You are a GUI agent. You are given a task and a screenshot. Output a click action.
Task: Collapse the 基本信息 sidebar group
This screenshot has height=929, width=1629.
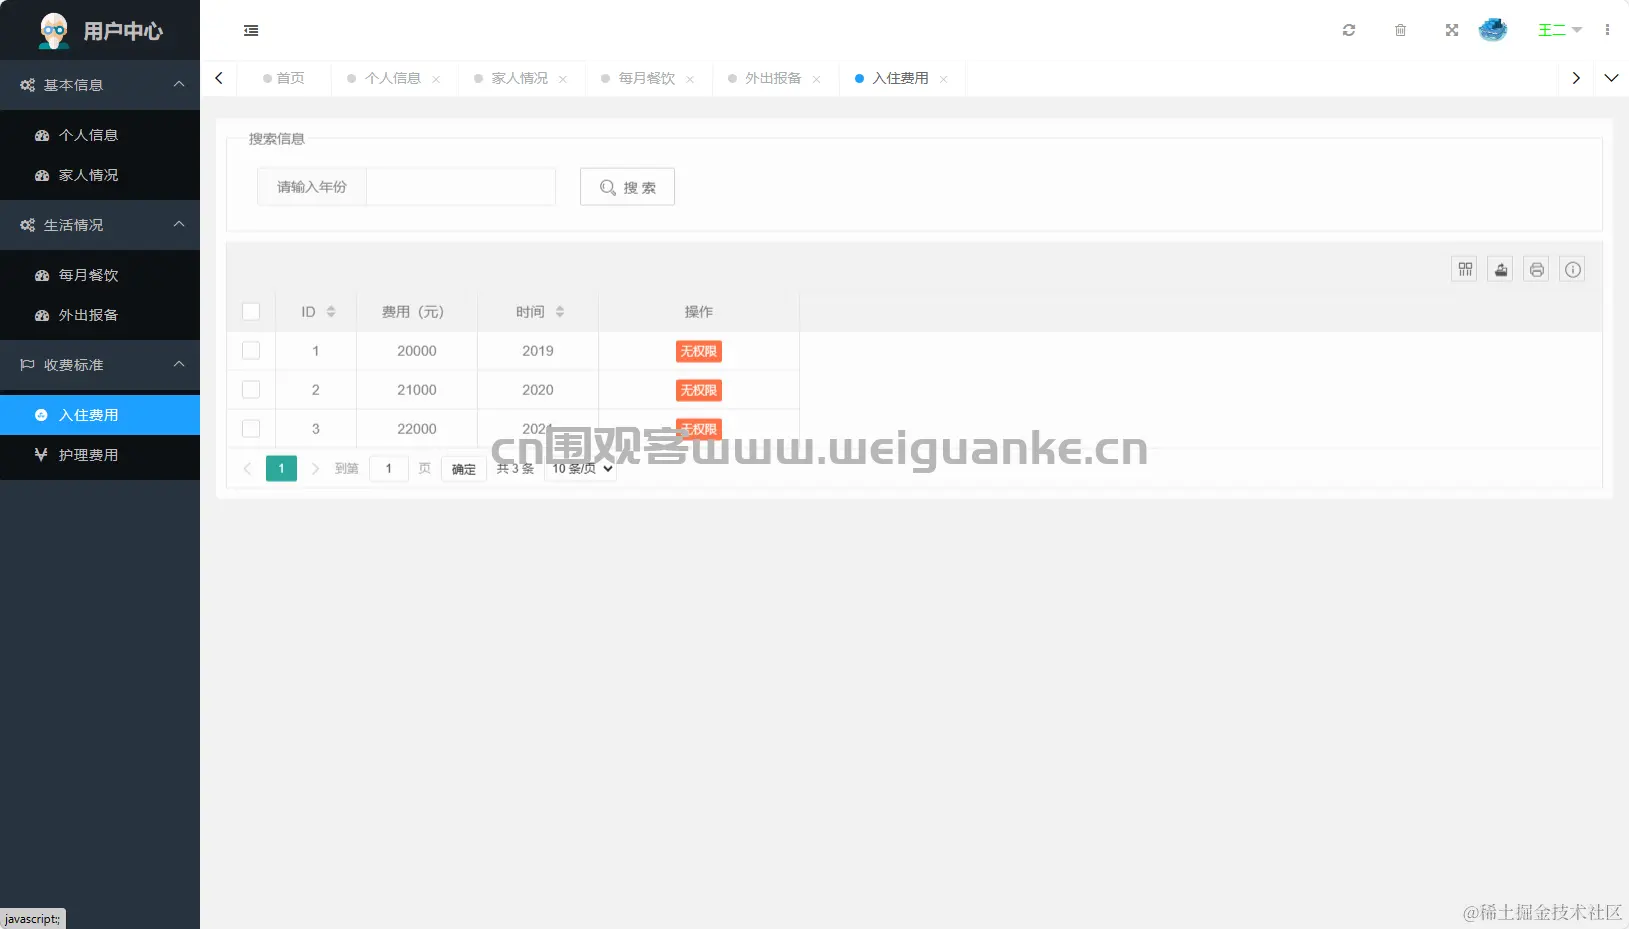100,85
